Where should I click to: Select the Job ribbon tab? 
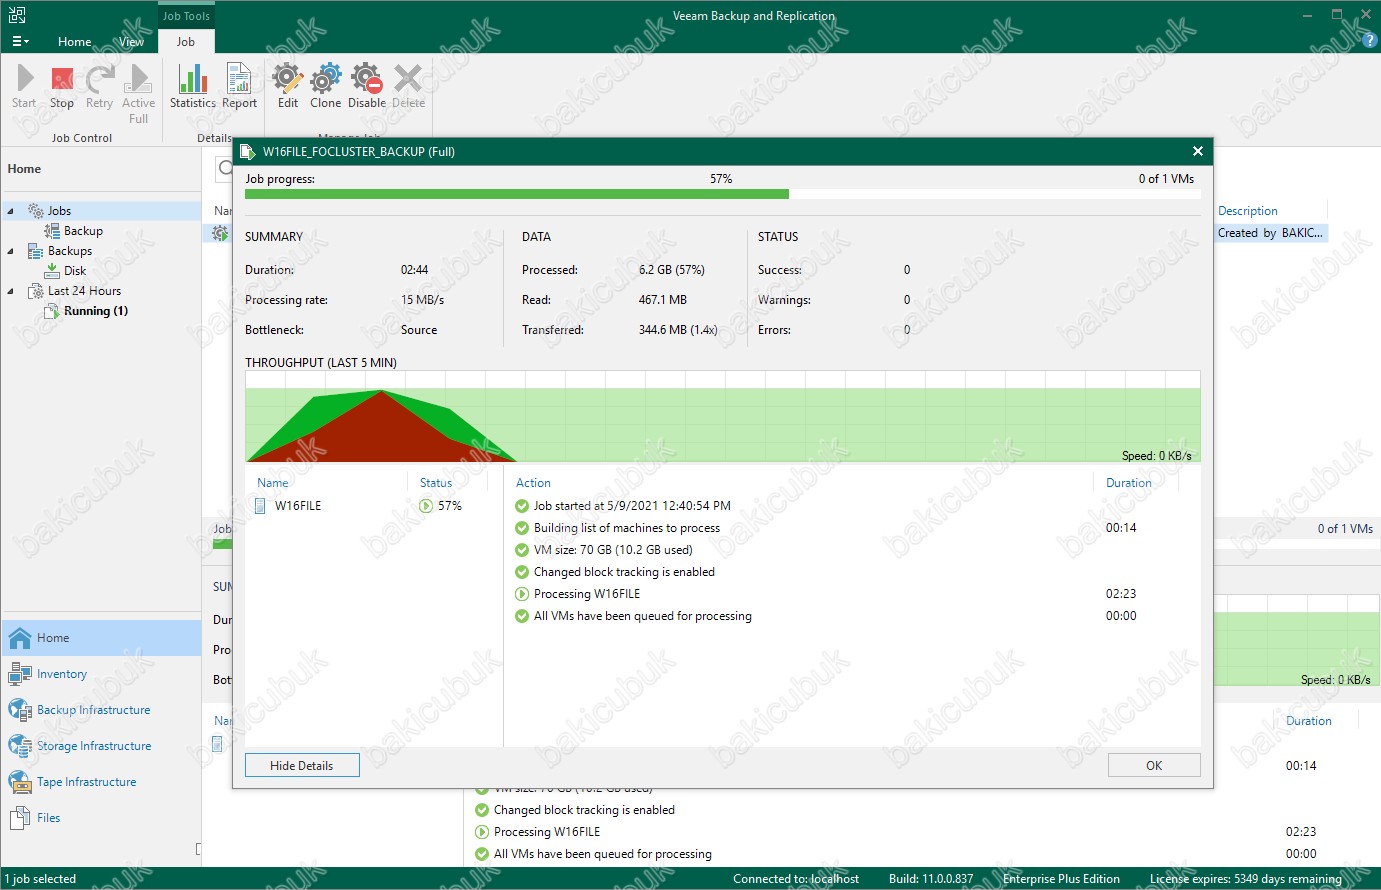point(186,42)
